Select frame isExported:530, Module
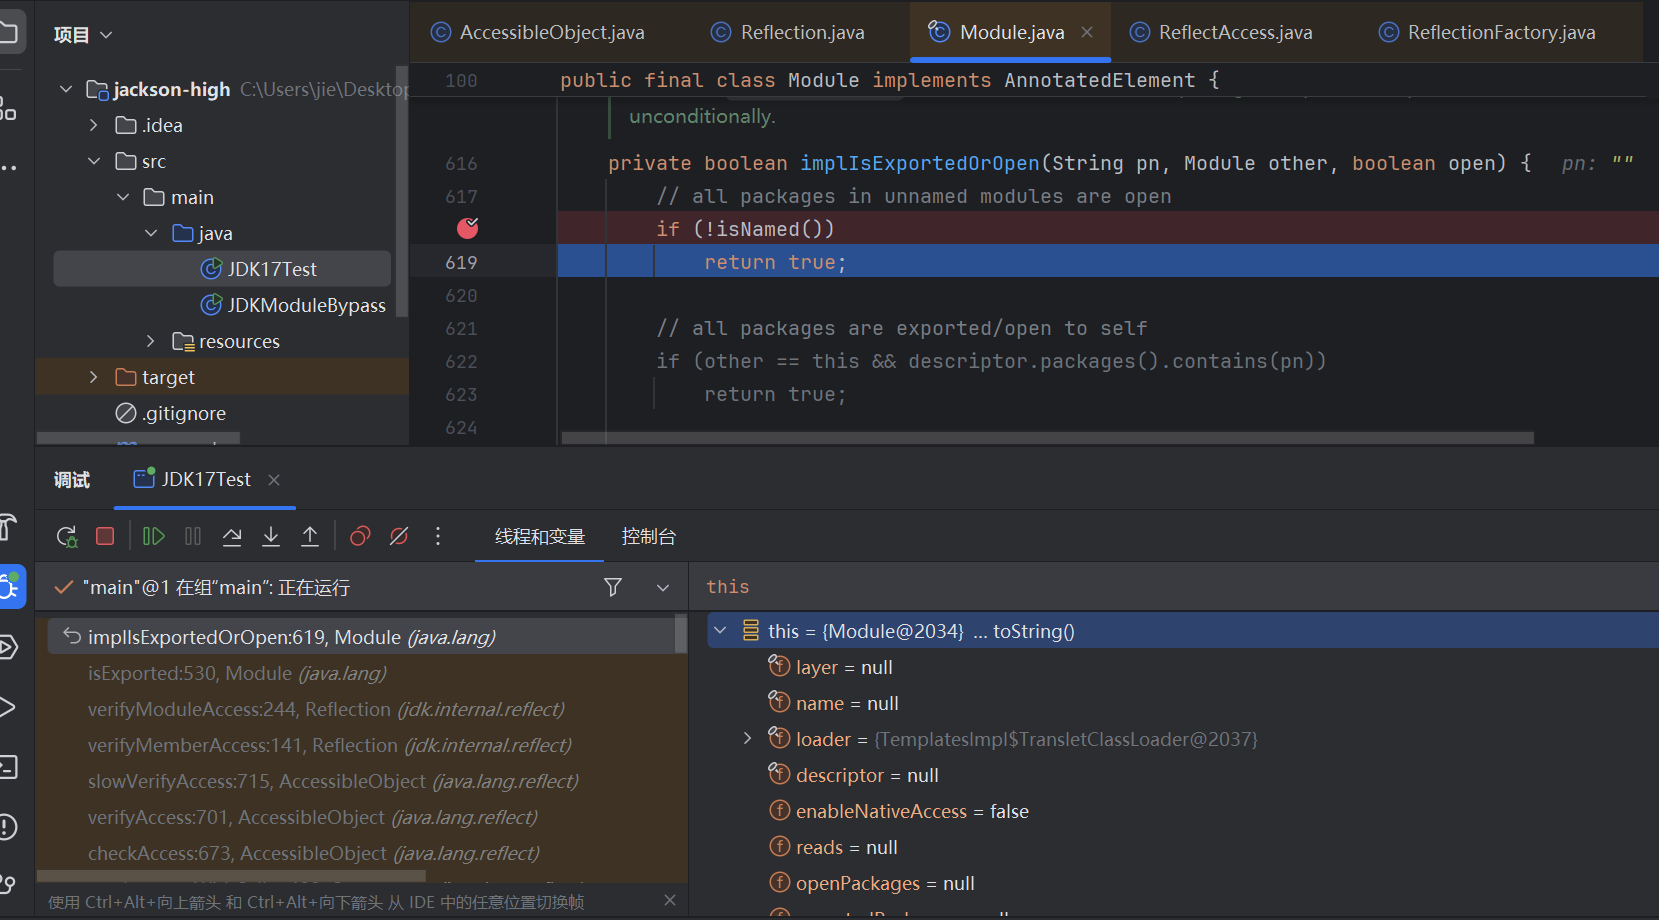 point(237,673)
